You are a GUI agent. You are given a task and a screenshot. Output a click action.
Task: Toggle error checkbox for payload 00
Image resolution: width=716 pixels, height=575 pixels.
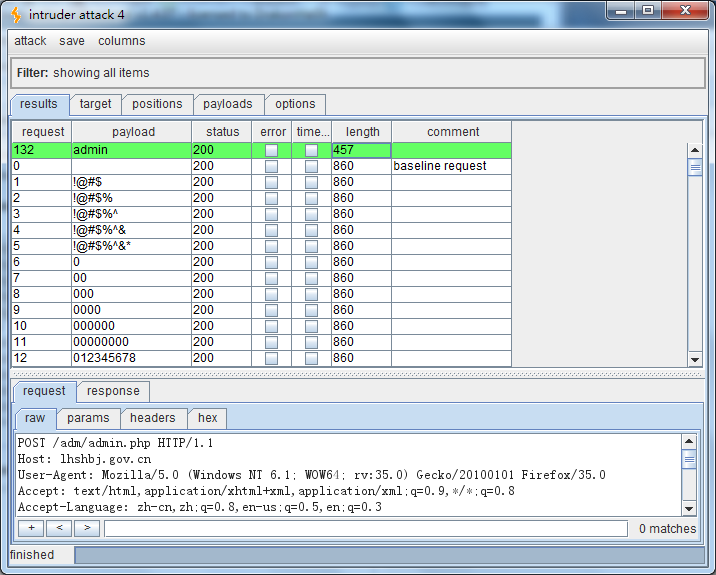click(272, 278)
